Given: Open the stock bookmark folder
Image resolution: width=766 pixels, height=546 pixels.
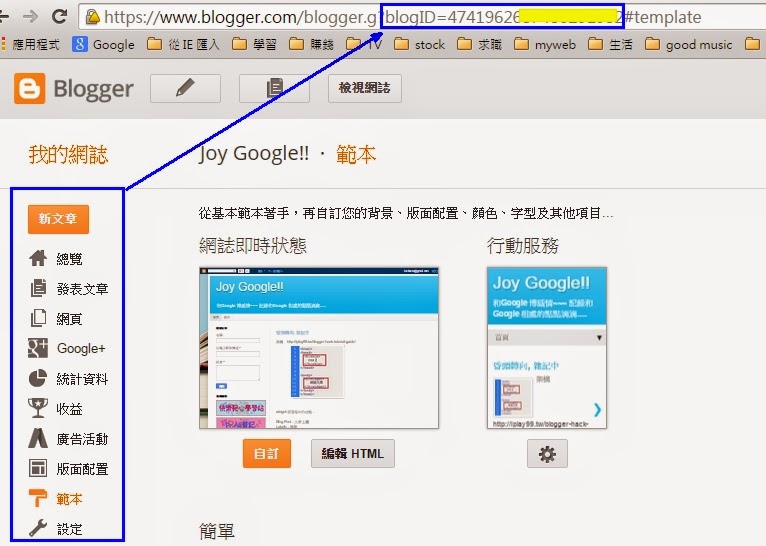Looking at the screenshot, I should coord(420,44).
